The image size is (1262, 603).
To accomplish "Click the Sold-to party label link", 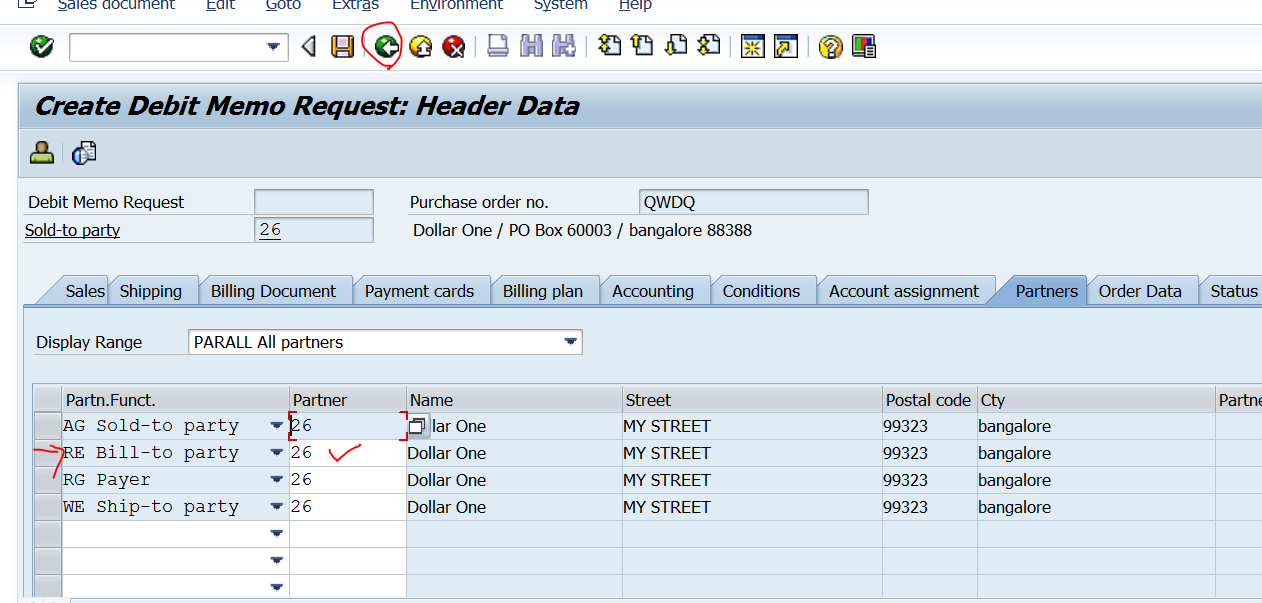I will pos(72,230).
